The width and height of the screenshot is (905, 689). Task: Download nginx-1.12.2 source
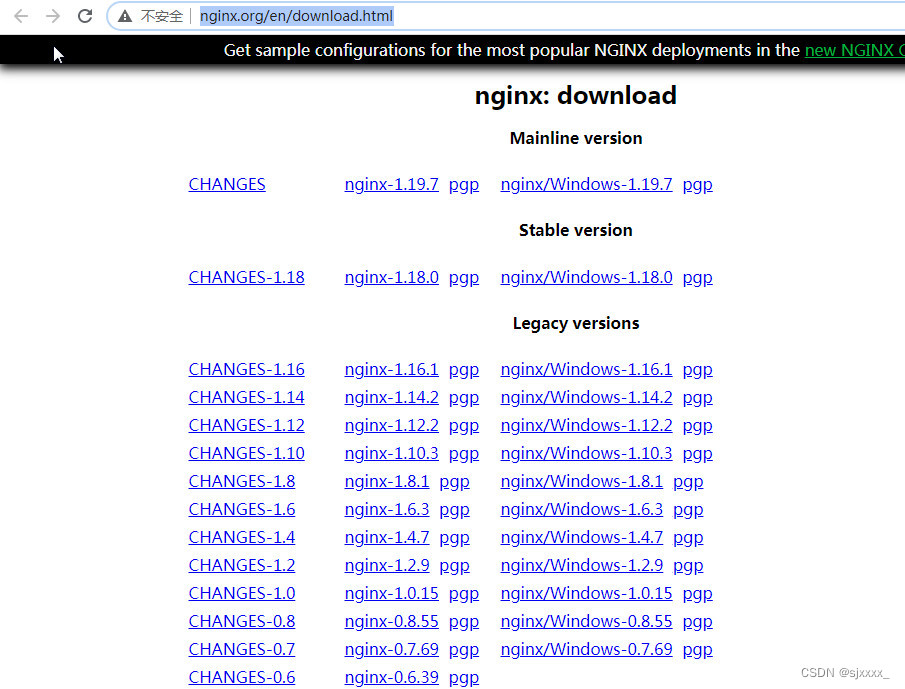[x=391, y=425]
